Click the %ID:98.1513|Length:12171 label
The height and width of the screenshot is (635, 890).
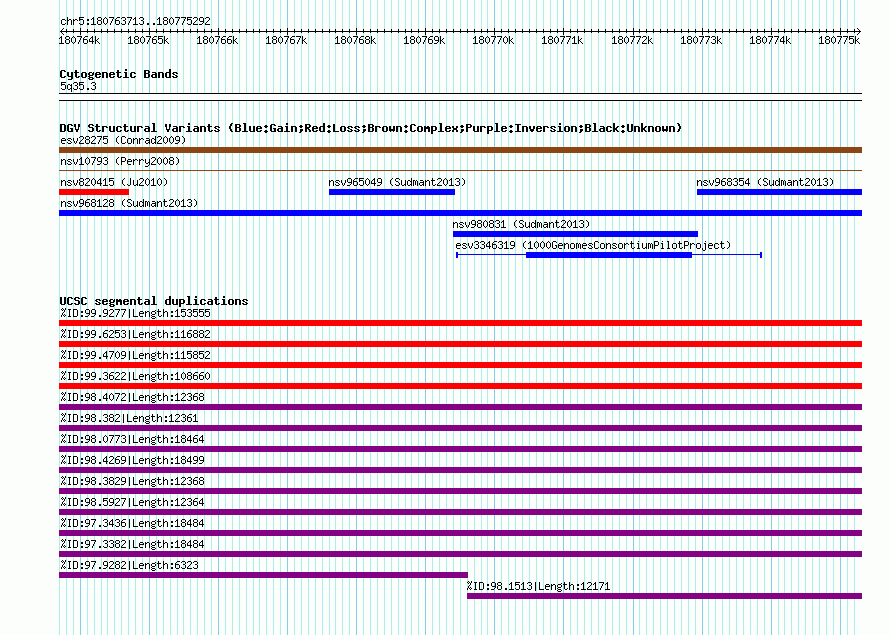(539, 586)
